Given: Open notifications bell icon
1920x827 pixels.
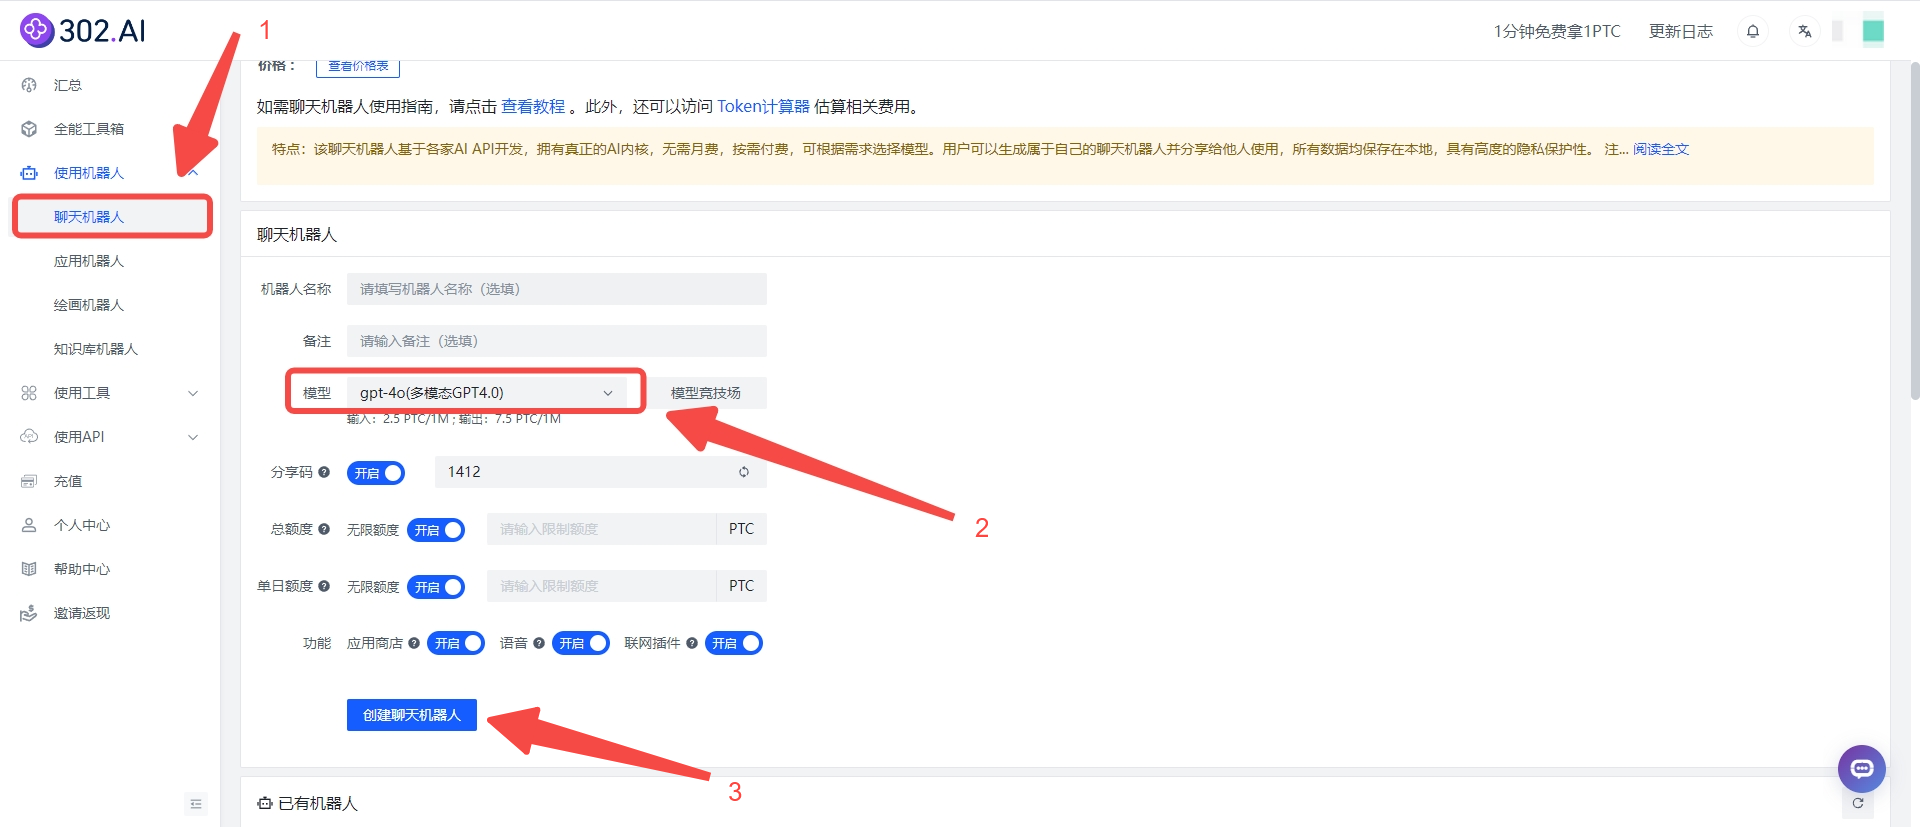Looking at the screenshot, I should point(1753,31).
